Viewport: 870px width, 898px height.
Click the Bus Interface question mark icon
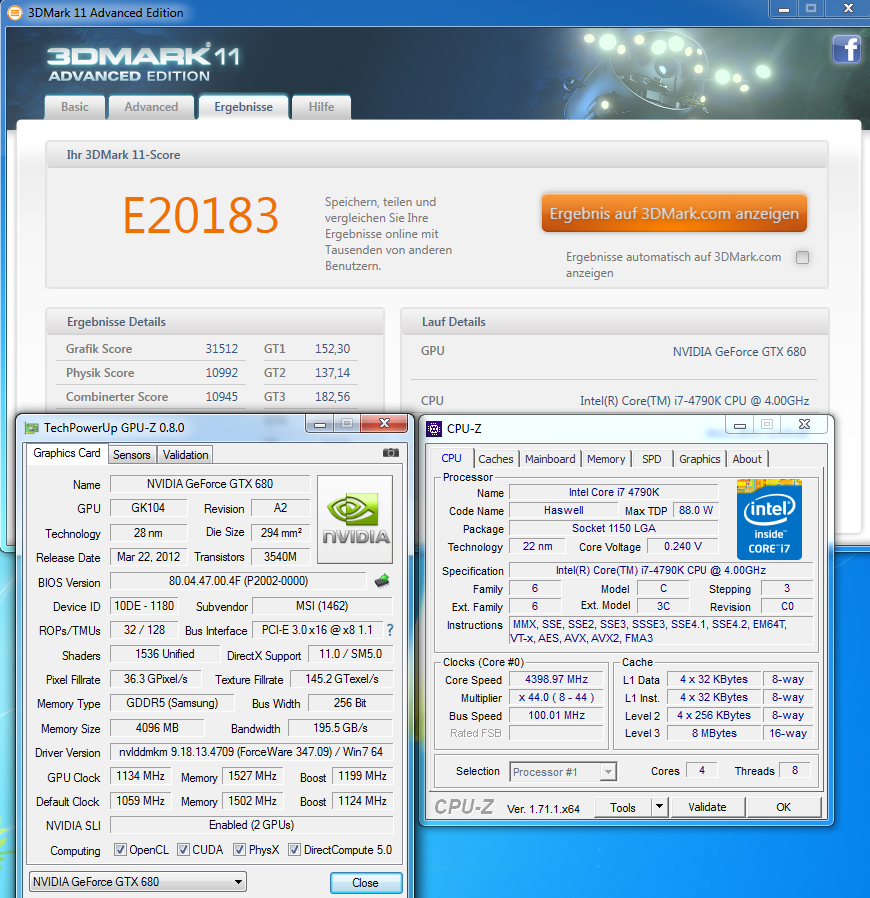[390, 631]
